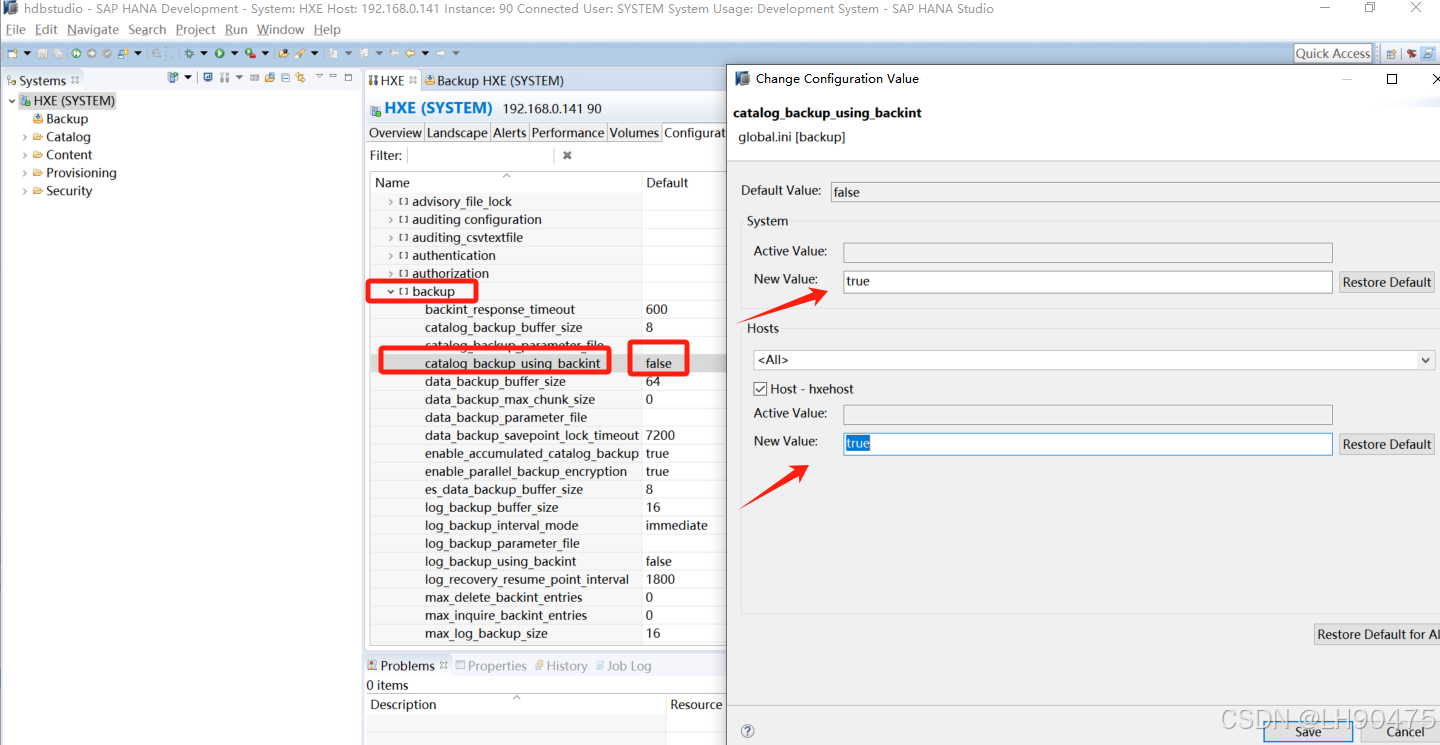Click the New wizard icon in main toolbar
Screen dimensions: 1440x745
point(12,53)
